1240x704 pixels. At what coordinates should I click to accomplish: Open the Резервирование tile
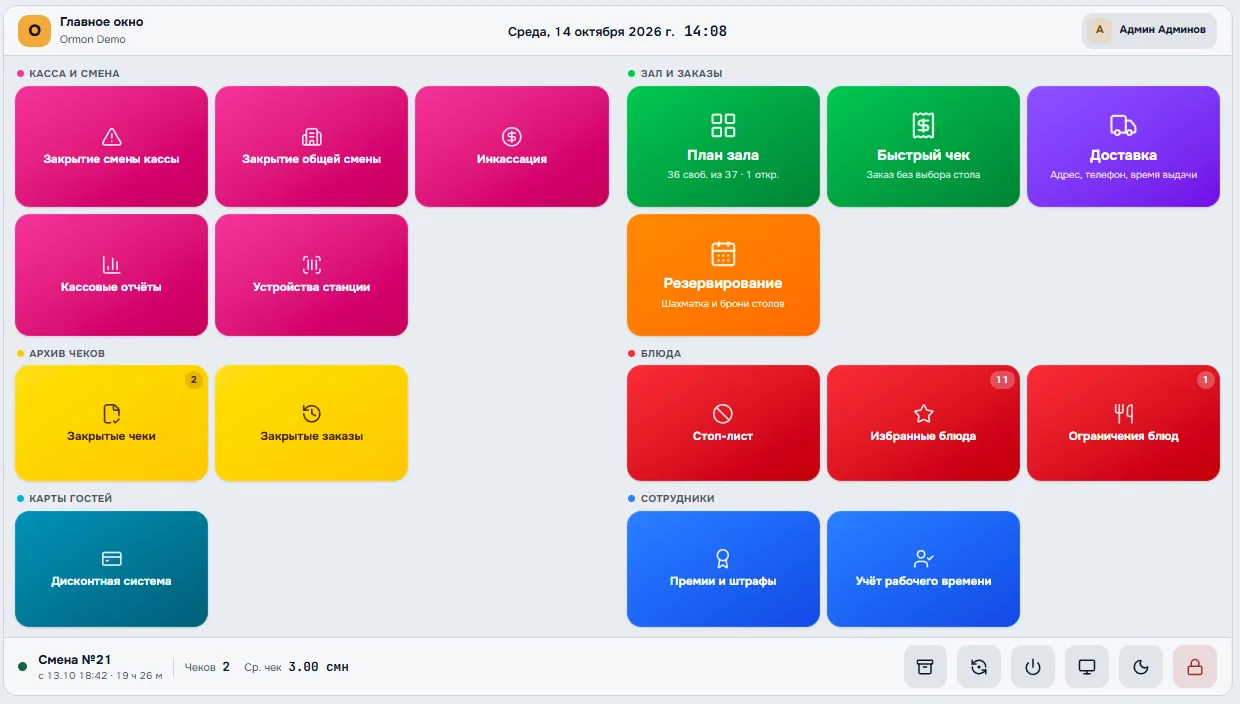tap(723, 275)
